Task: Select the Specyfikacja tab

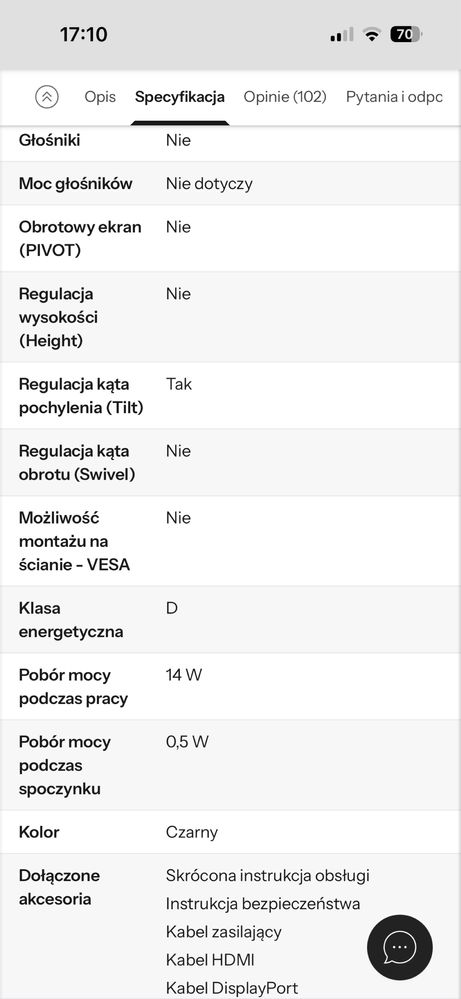Action: [180, 97]
